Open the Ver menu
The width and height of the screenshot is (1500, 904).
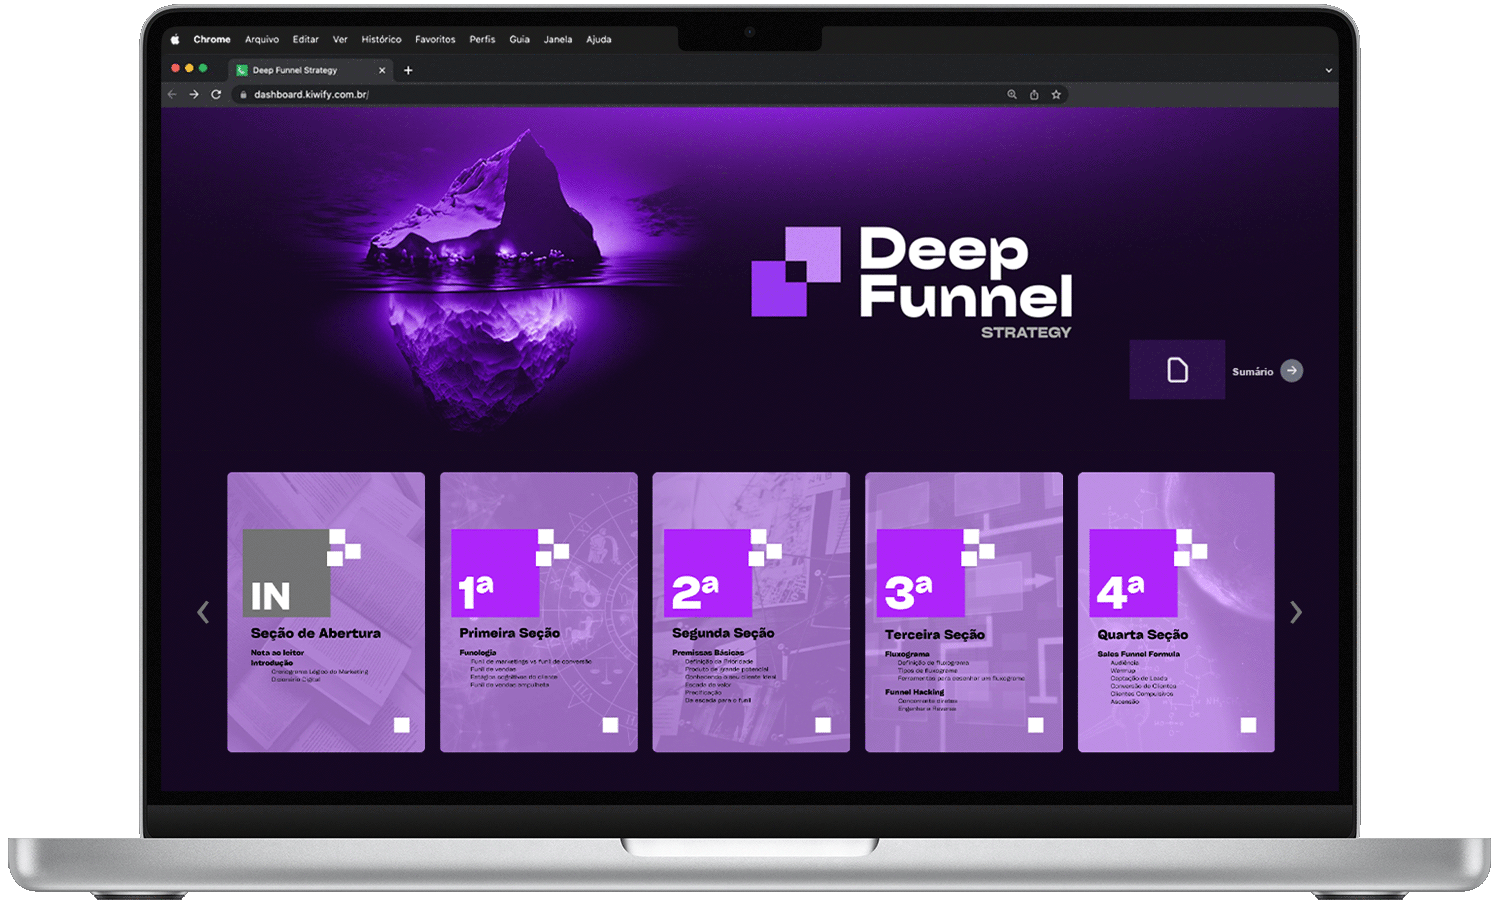(340, 40)
